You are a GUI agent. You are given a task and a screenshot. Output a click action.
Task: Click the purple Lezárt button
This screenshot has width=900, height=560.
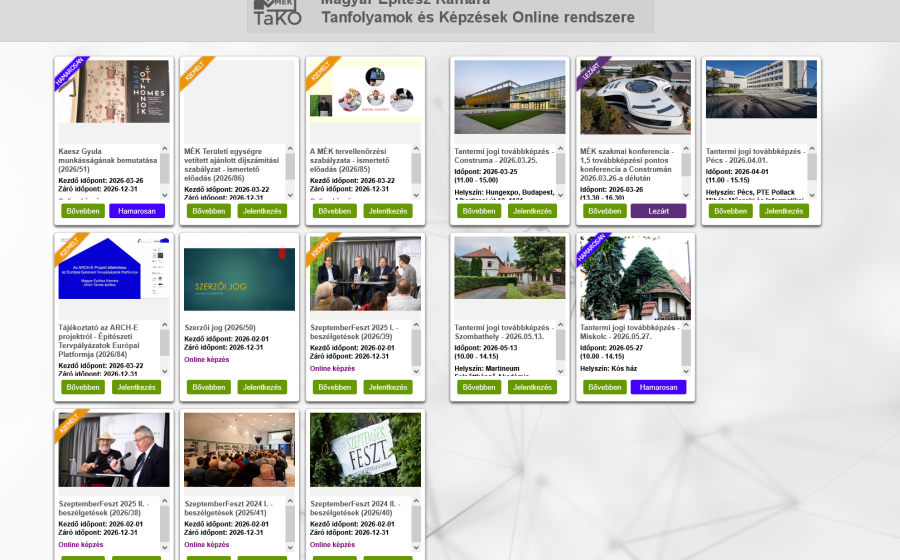click(658, 211)
